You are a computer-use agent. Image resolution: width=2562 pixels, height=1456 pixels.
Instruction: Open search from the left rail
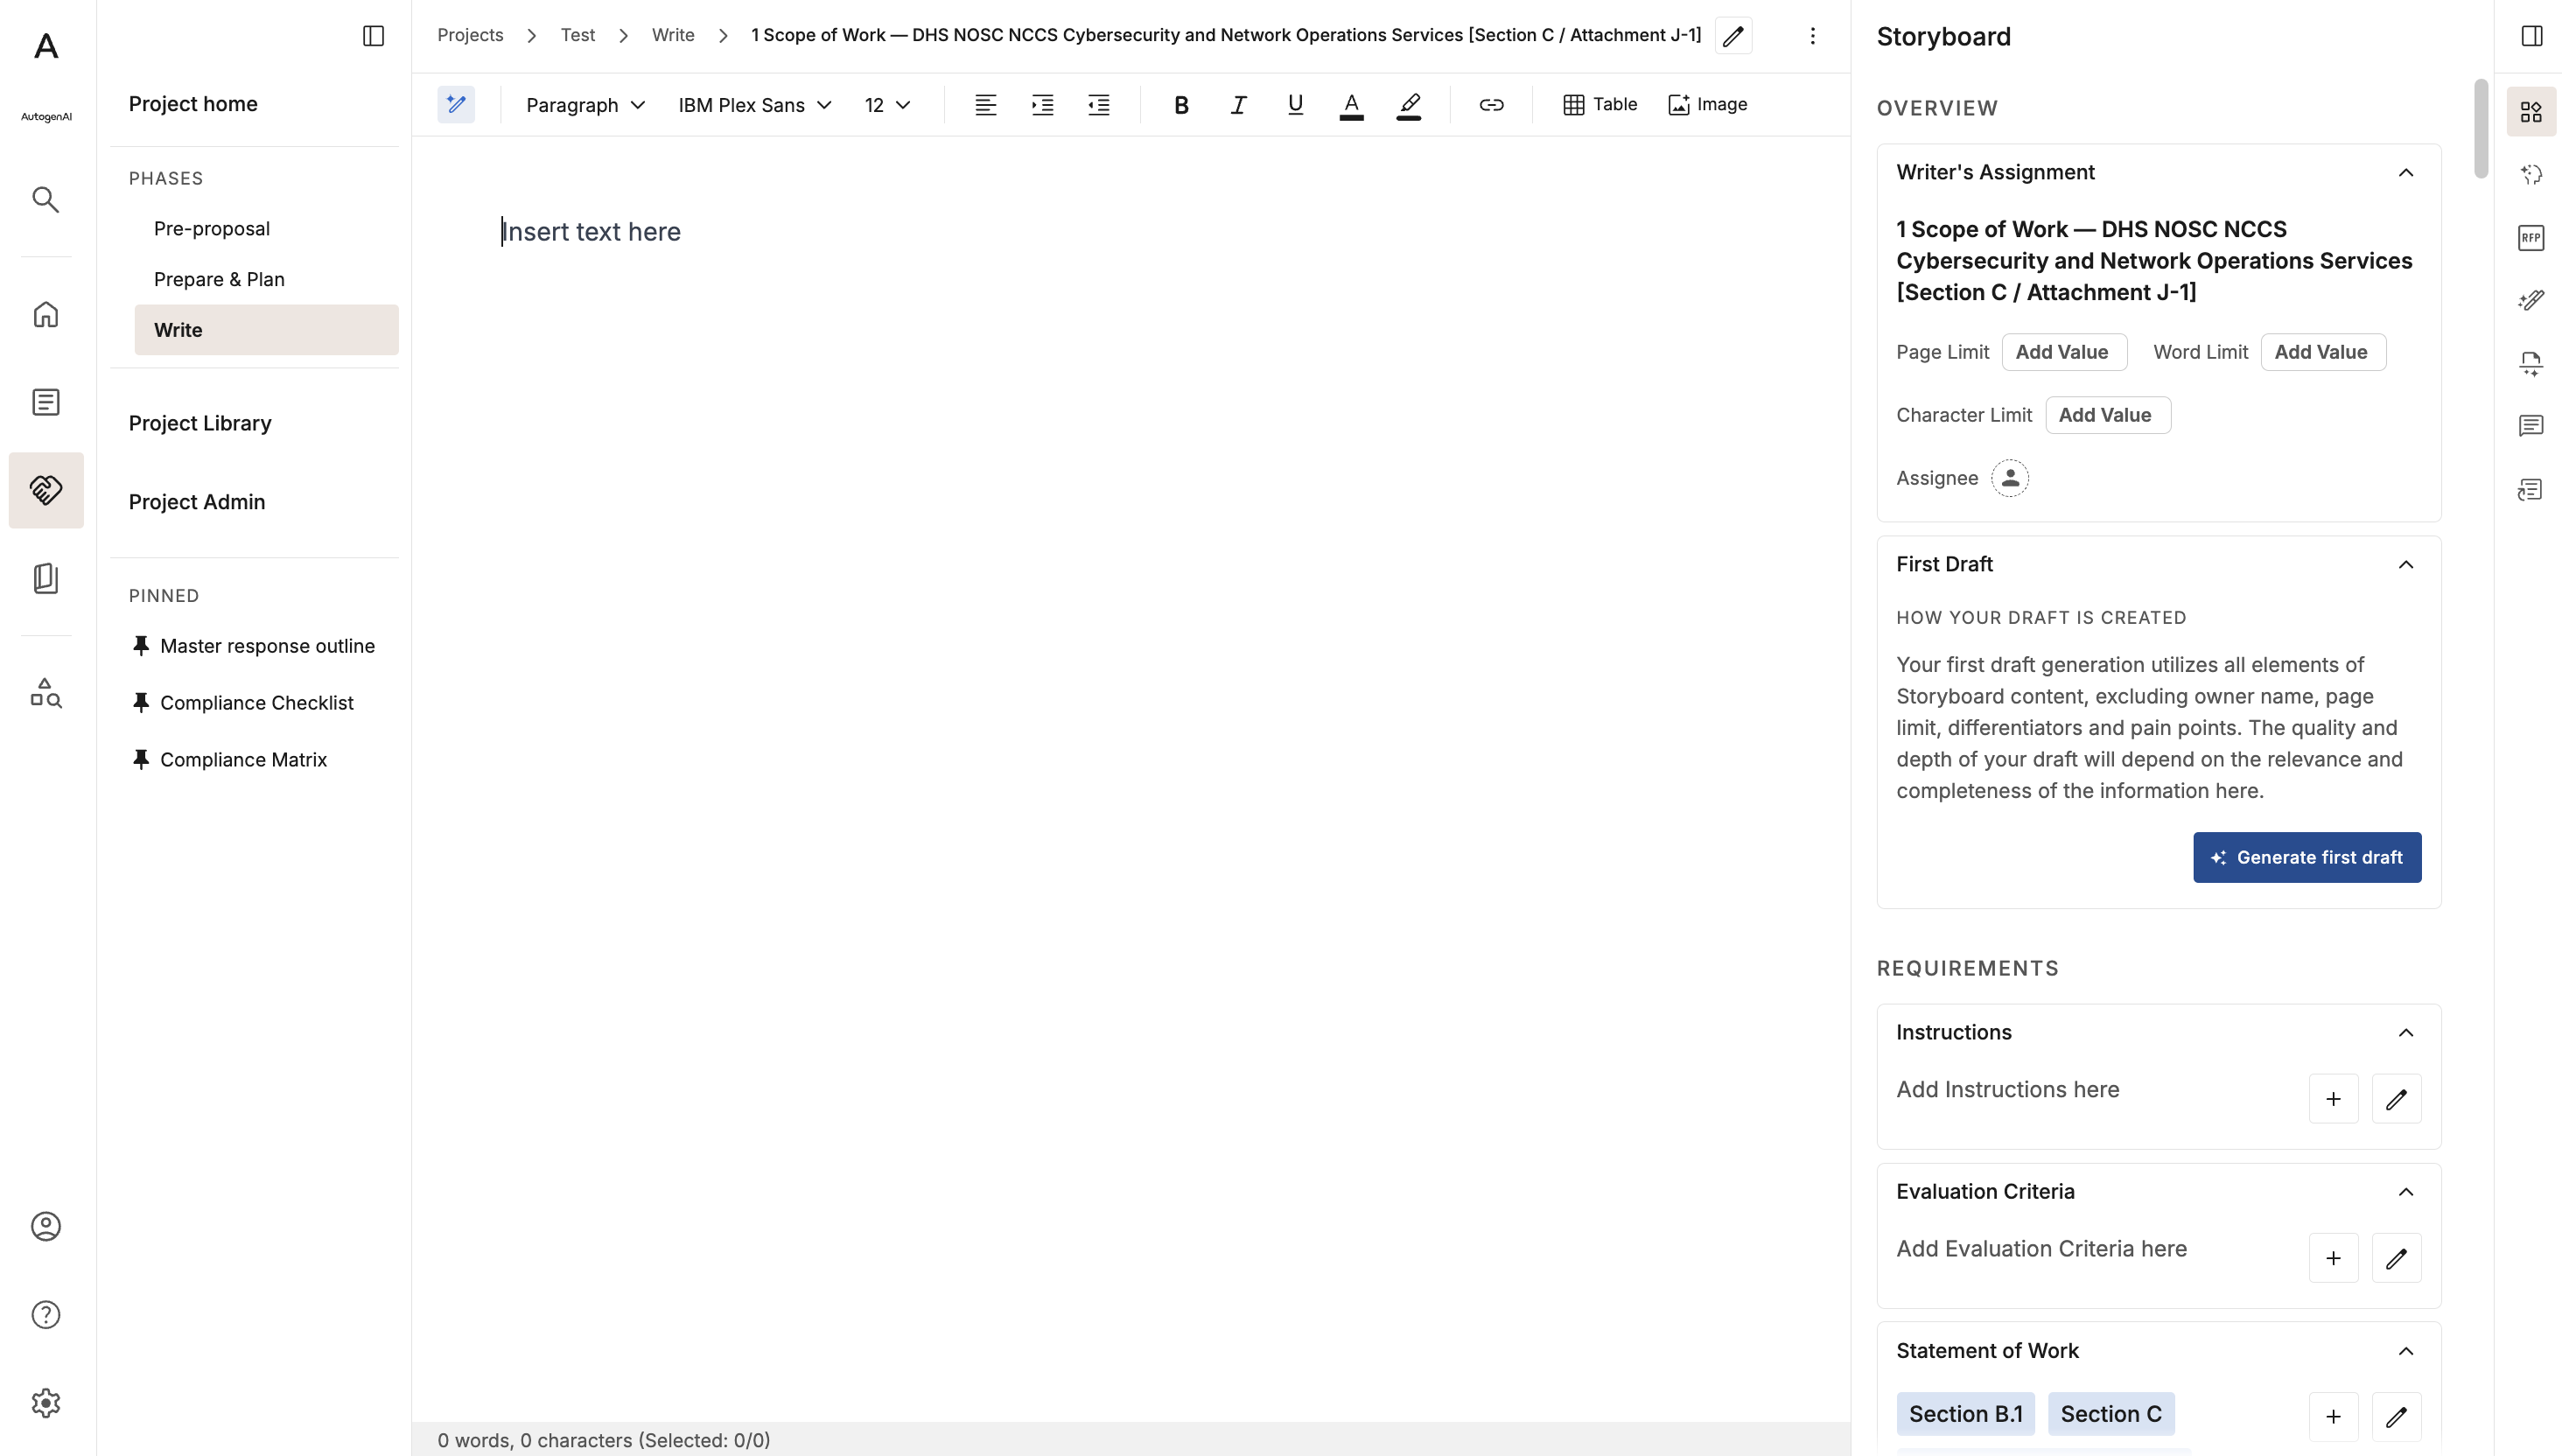tap(46, 199)
